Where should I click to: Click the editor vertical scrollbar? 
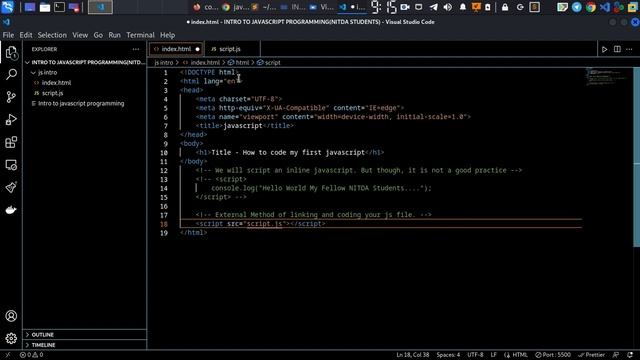coord(636,157)
